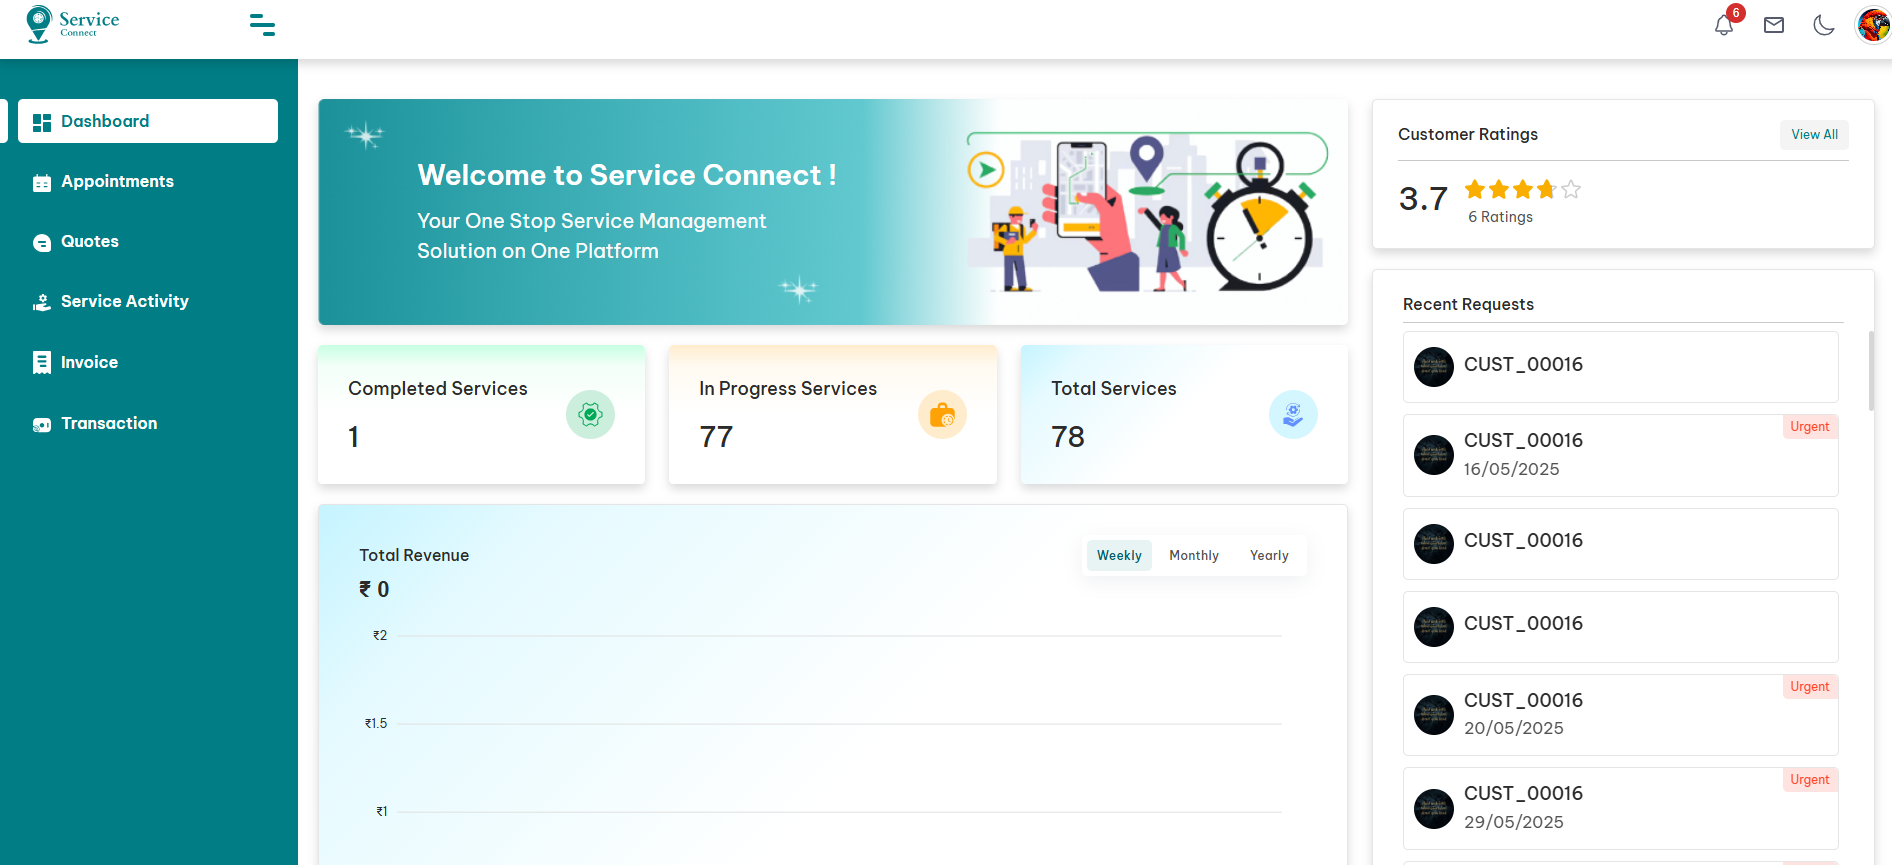This screenshot has height=865, width=1892.
Task: Toggle dark mode with moon icon
Action: (x=1824, y=25)
